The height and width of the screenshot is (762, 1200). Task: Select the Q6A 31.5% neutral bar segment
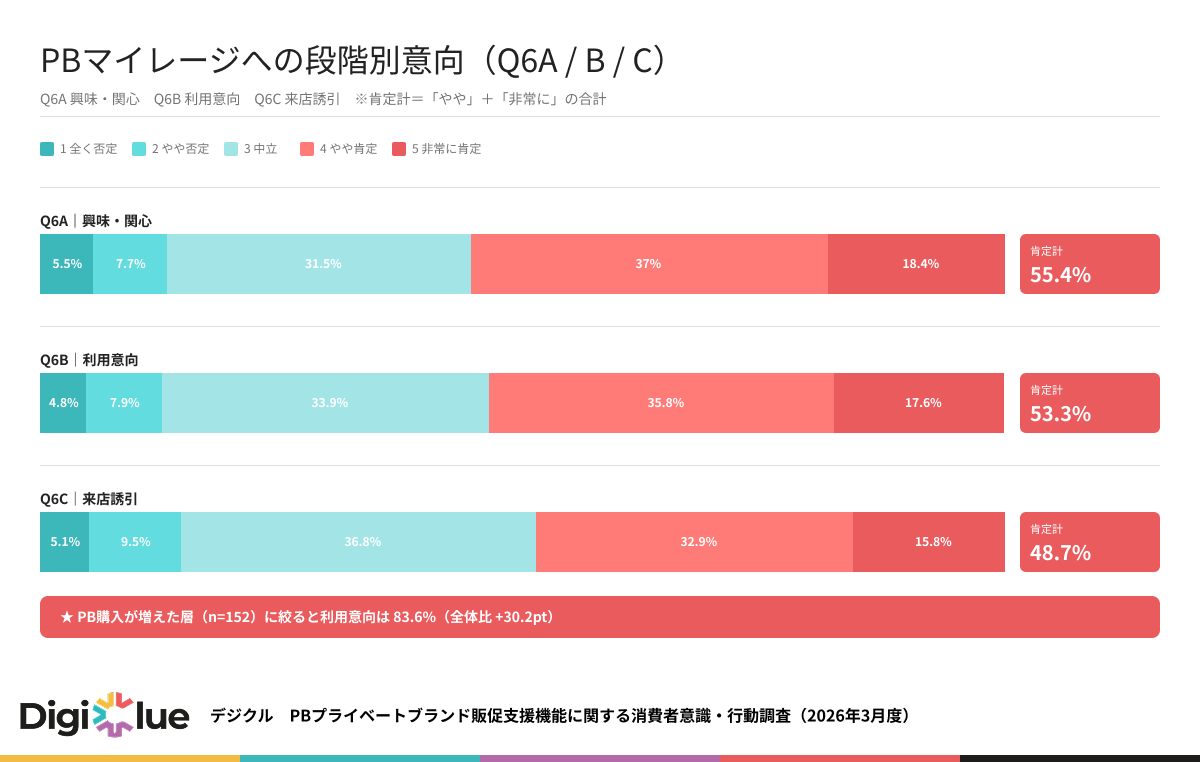pos(319,264)
